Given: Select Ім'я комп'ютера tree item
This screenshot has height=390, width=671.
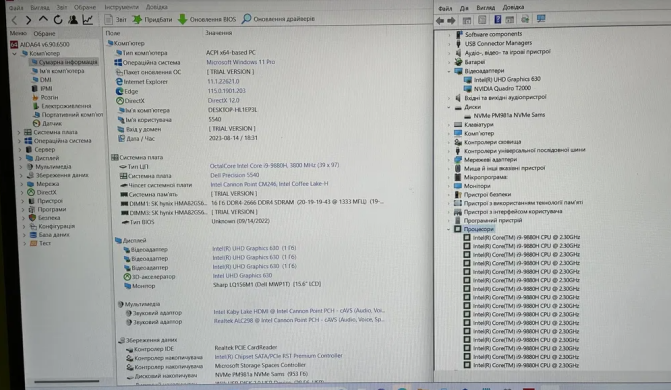Looking at the screenshot, I should (58, 71).
